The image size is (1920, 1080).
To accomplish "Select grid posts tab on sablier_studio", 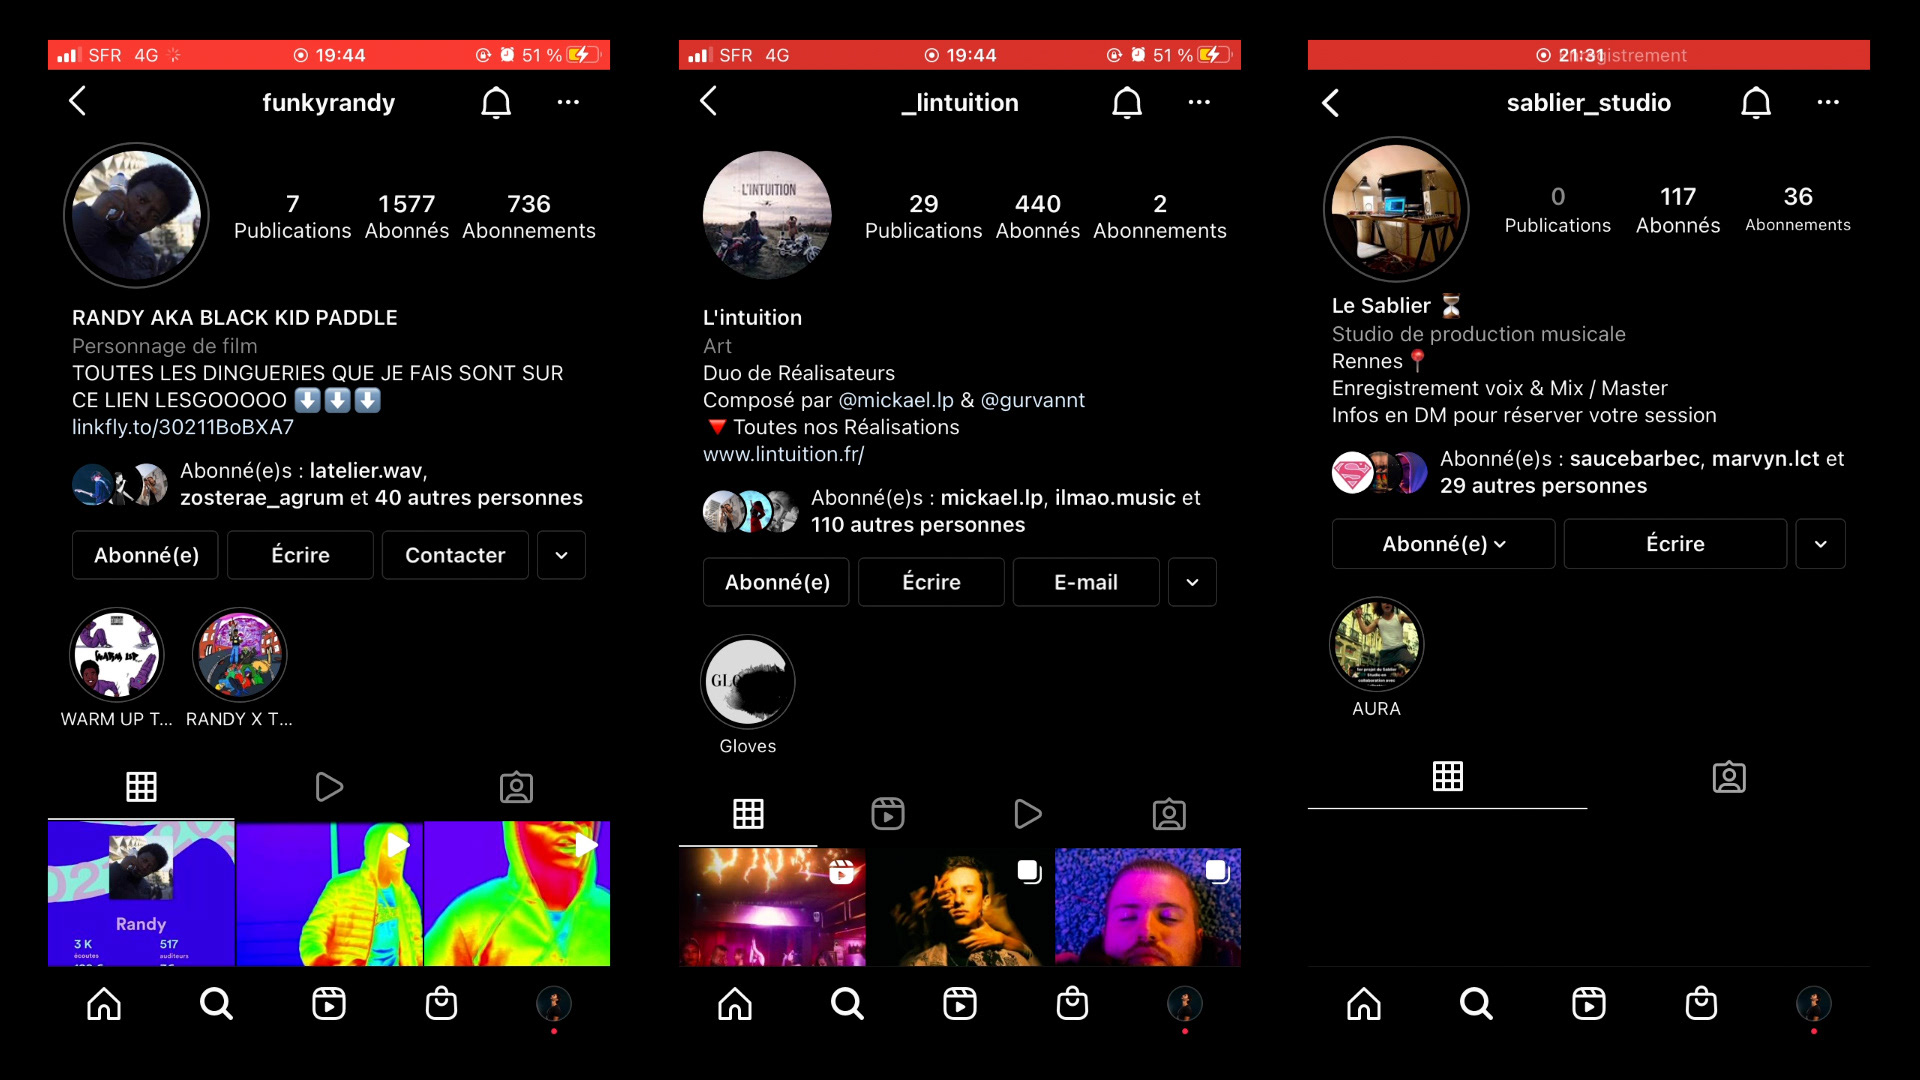I will point(1447,776).
